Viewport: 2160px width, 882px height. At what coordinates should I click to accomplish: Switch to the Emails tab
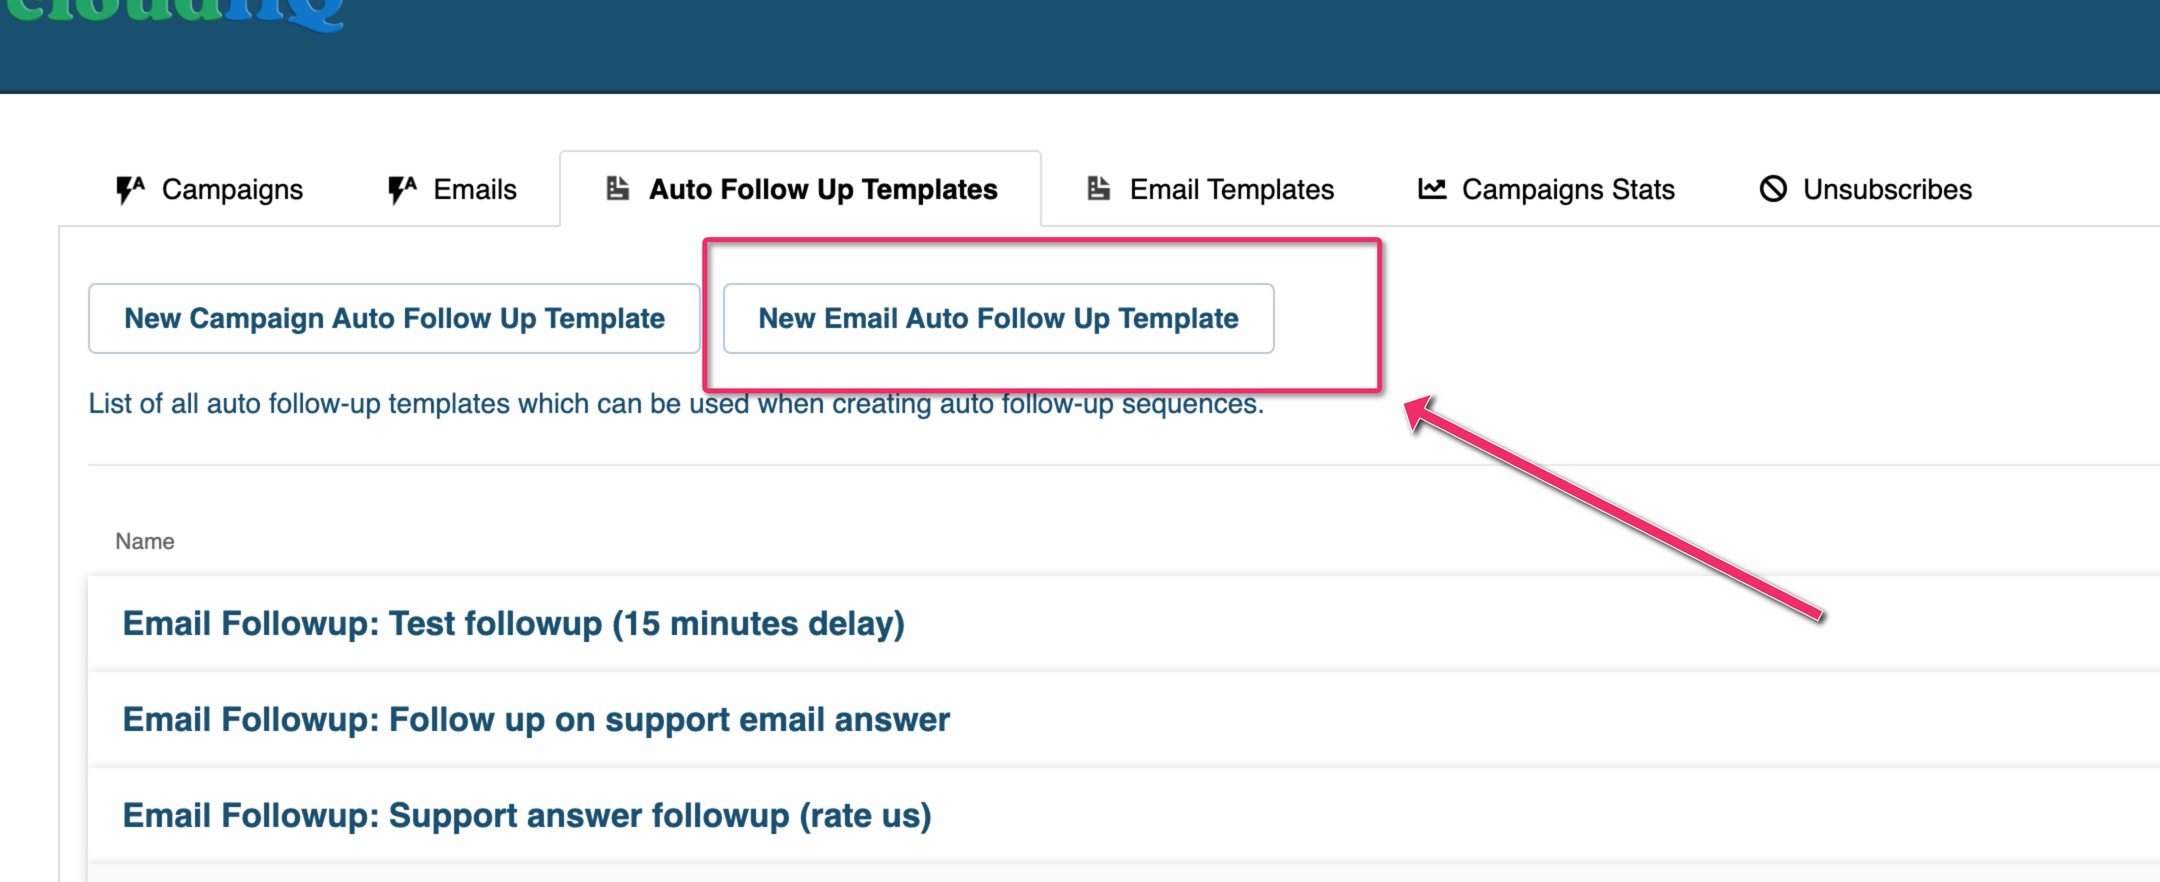(x=452, y=189)
